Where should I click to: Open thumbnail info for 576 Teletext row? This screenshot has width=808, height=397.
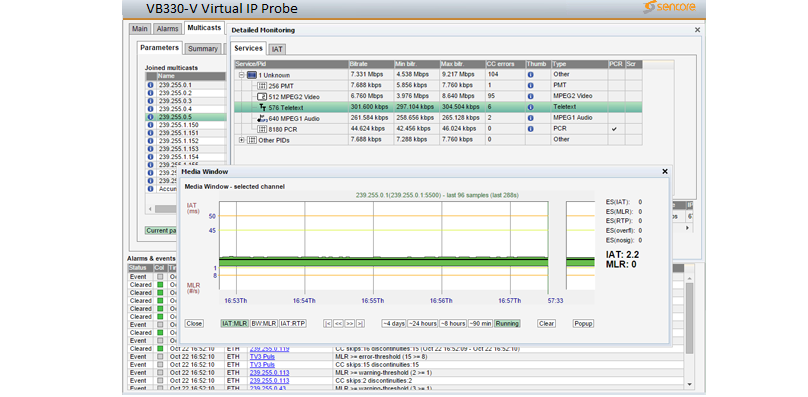[x=531, y=107]
